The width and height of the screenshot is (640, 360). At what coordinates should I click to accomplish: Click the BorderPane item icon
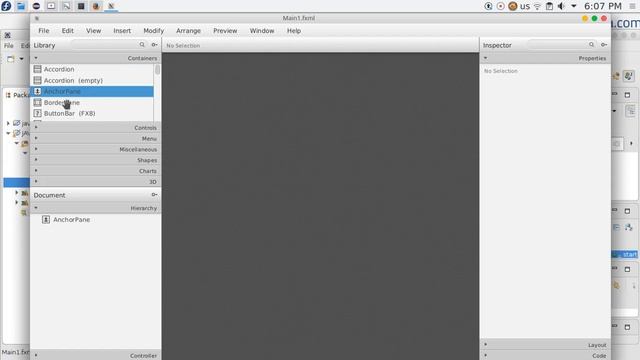point(38,102)
